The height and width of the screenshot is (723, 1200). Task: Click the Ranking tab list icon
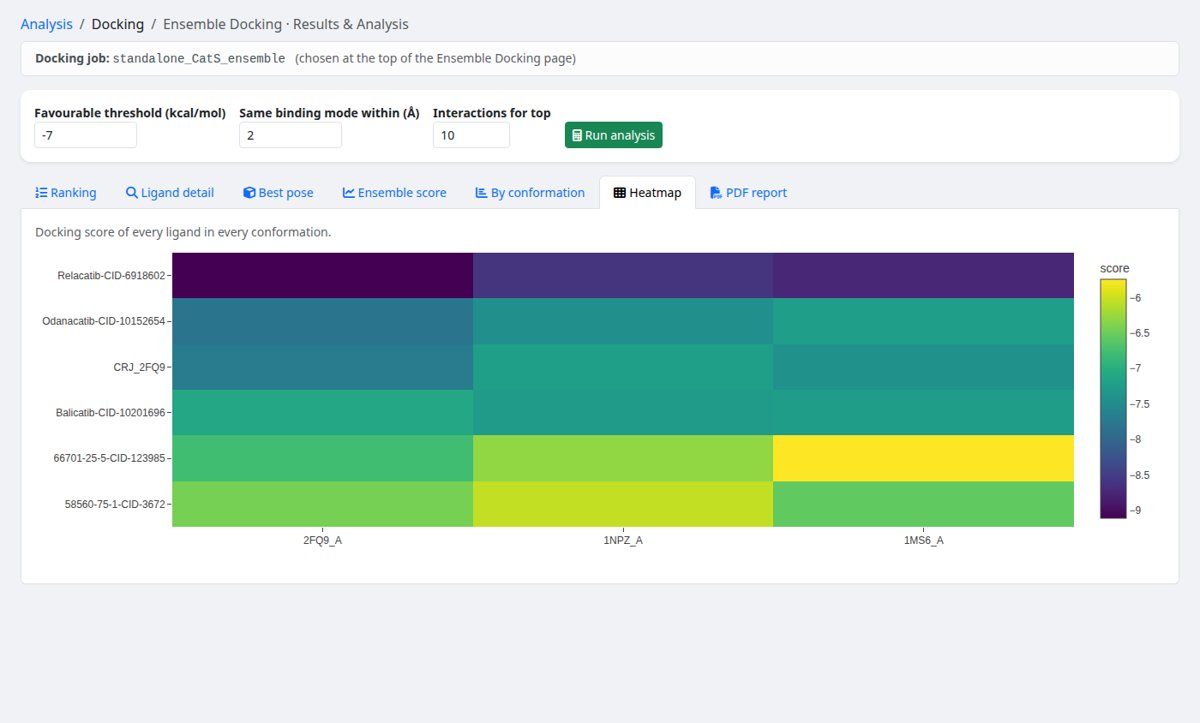tap(41, 193)
